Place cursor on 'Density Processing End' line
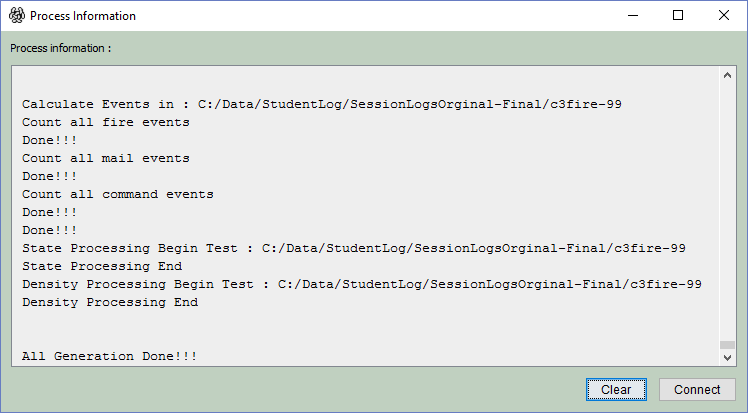748x413 pixels. point(110,302)
